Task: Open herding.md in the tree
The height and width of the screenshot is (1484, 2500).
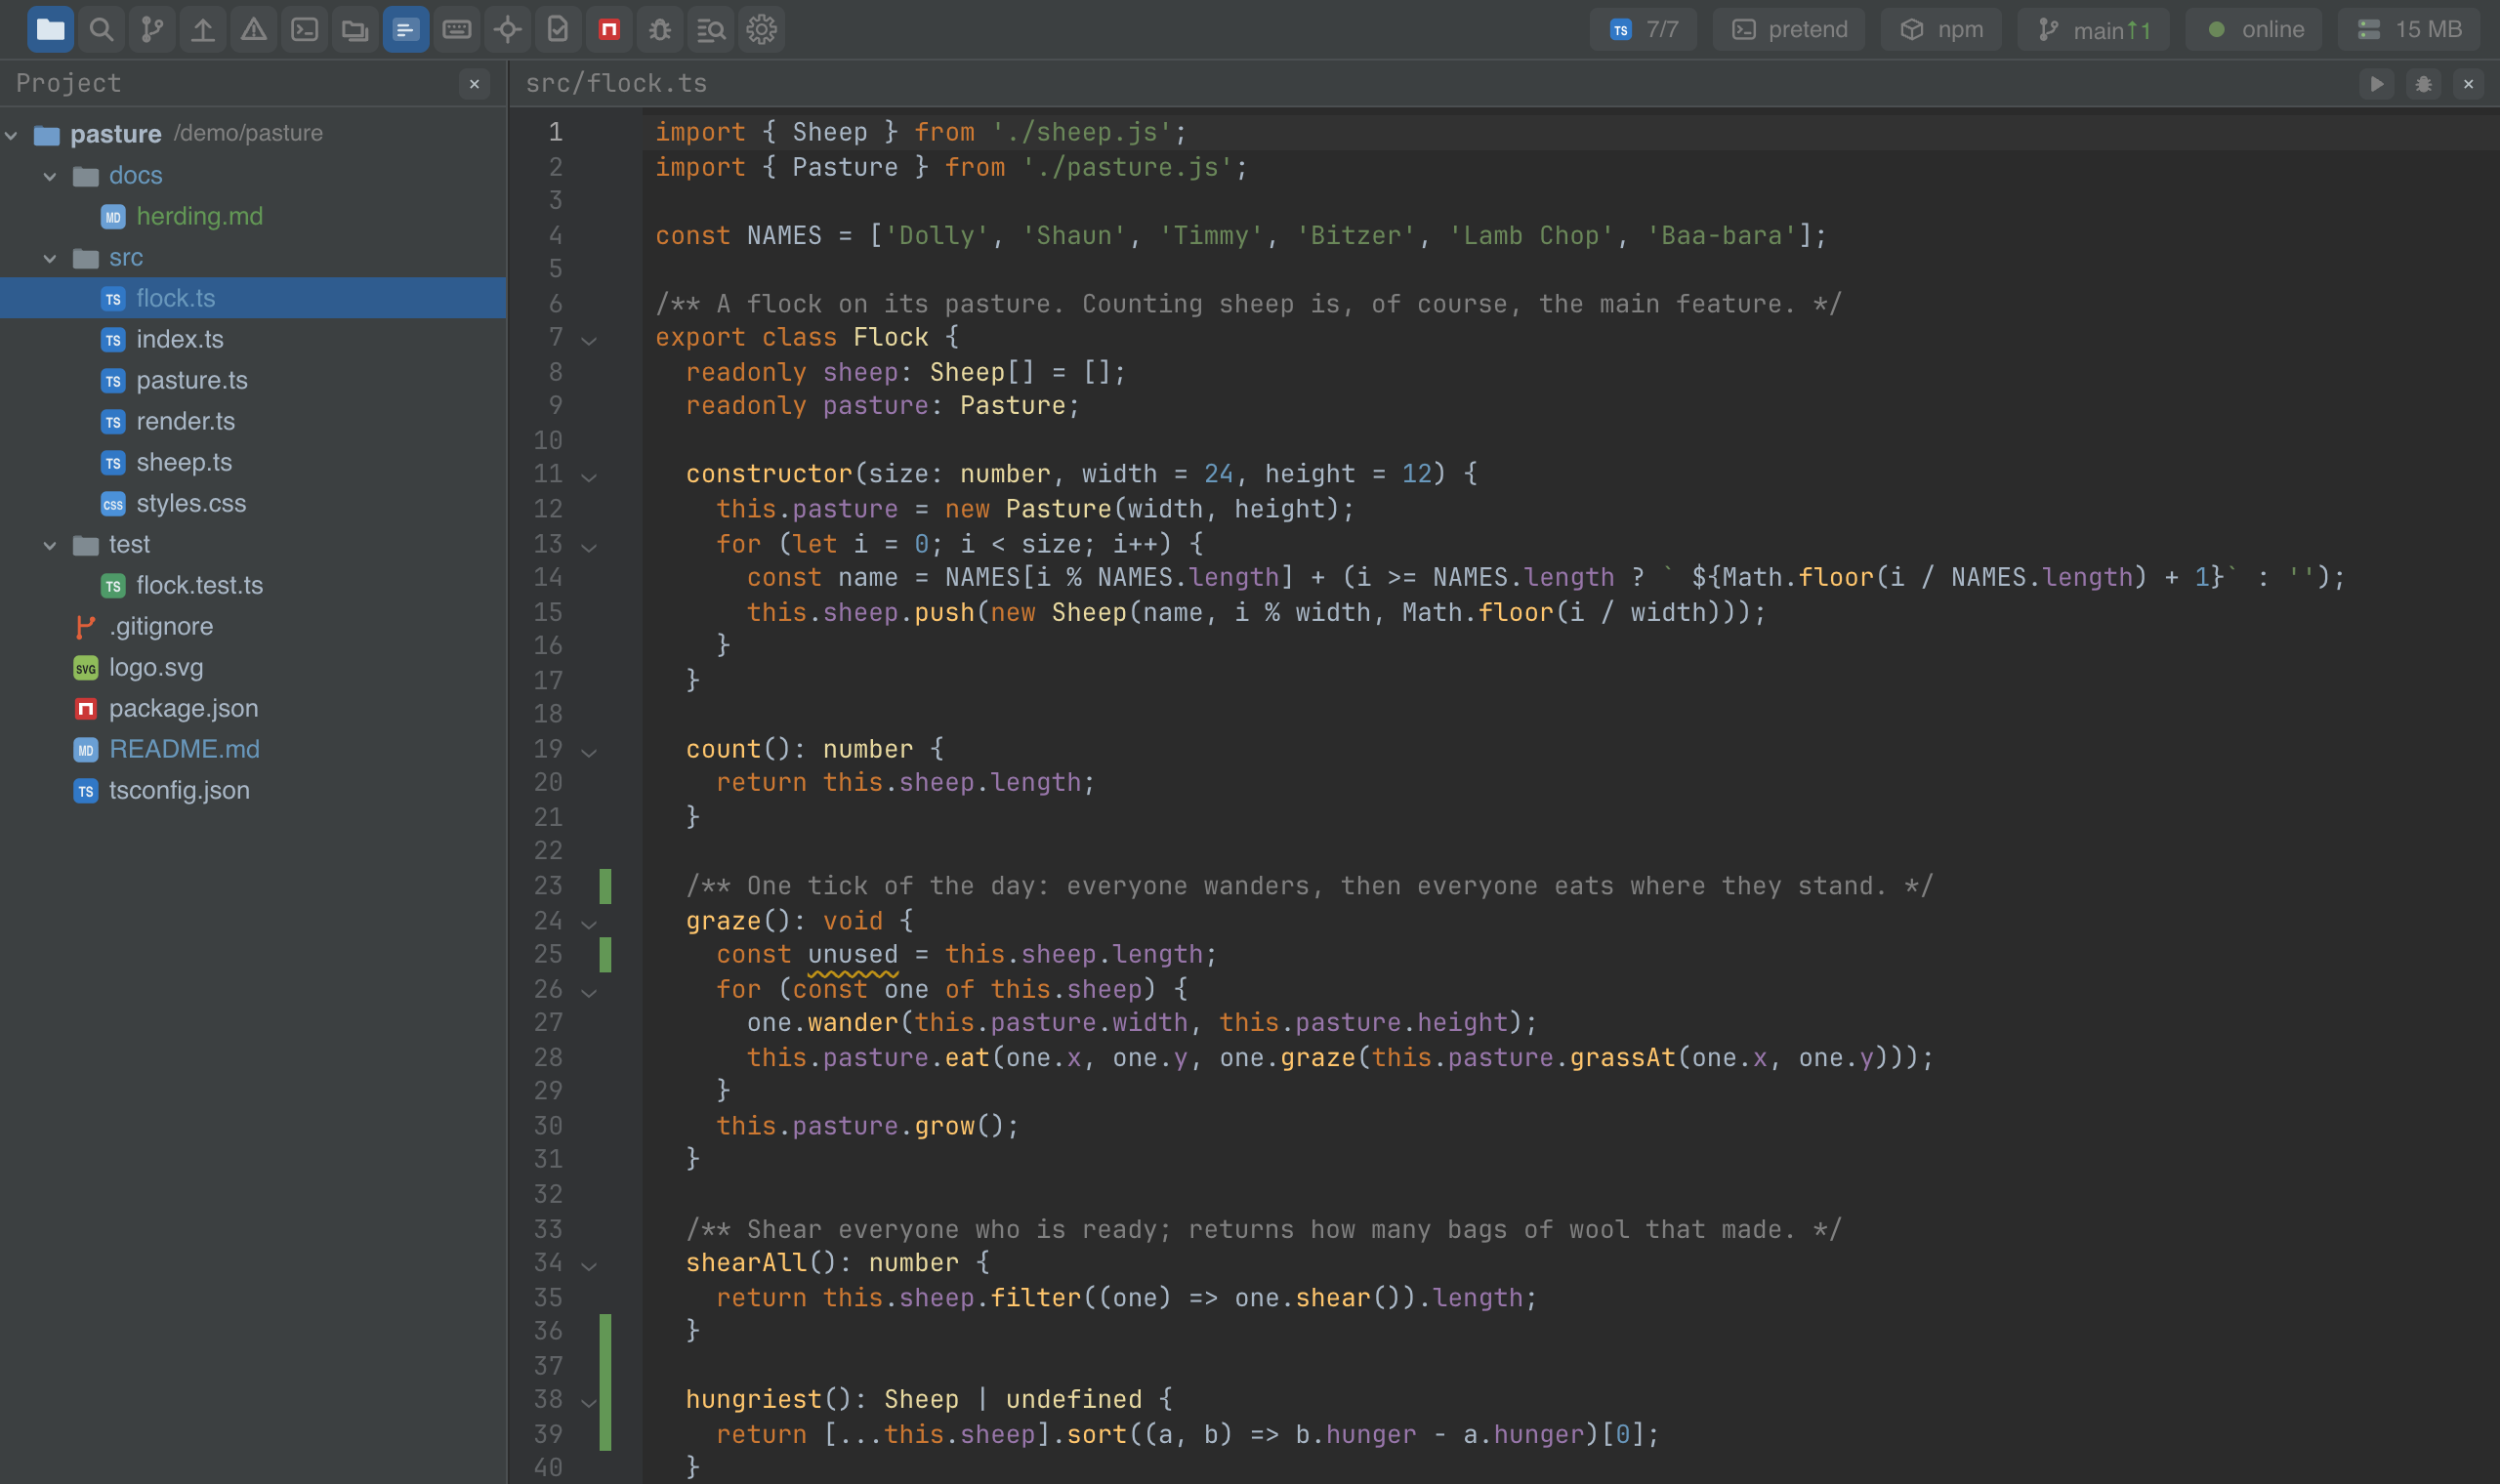Action: click(x=253, y=217)
